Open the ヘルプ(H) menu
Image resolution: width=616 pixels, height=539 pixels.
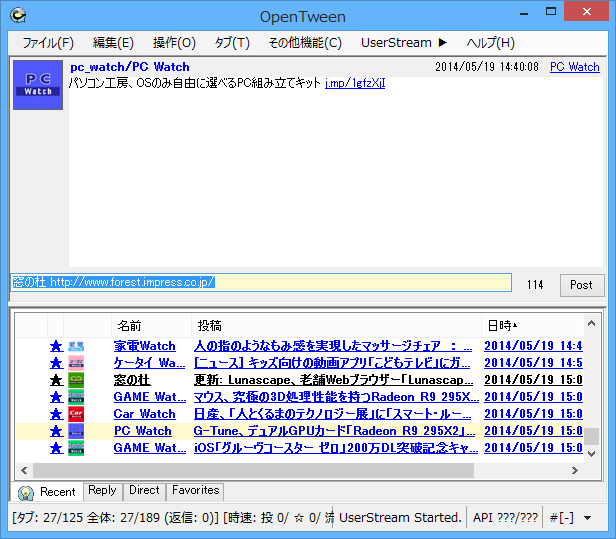[x=490, y=42]
